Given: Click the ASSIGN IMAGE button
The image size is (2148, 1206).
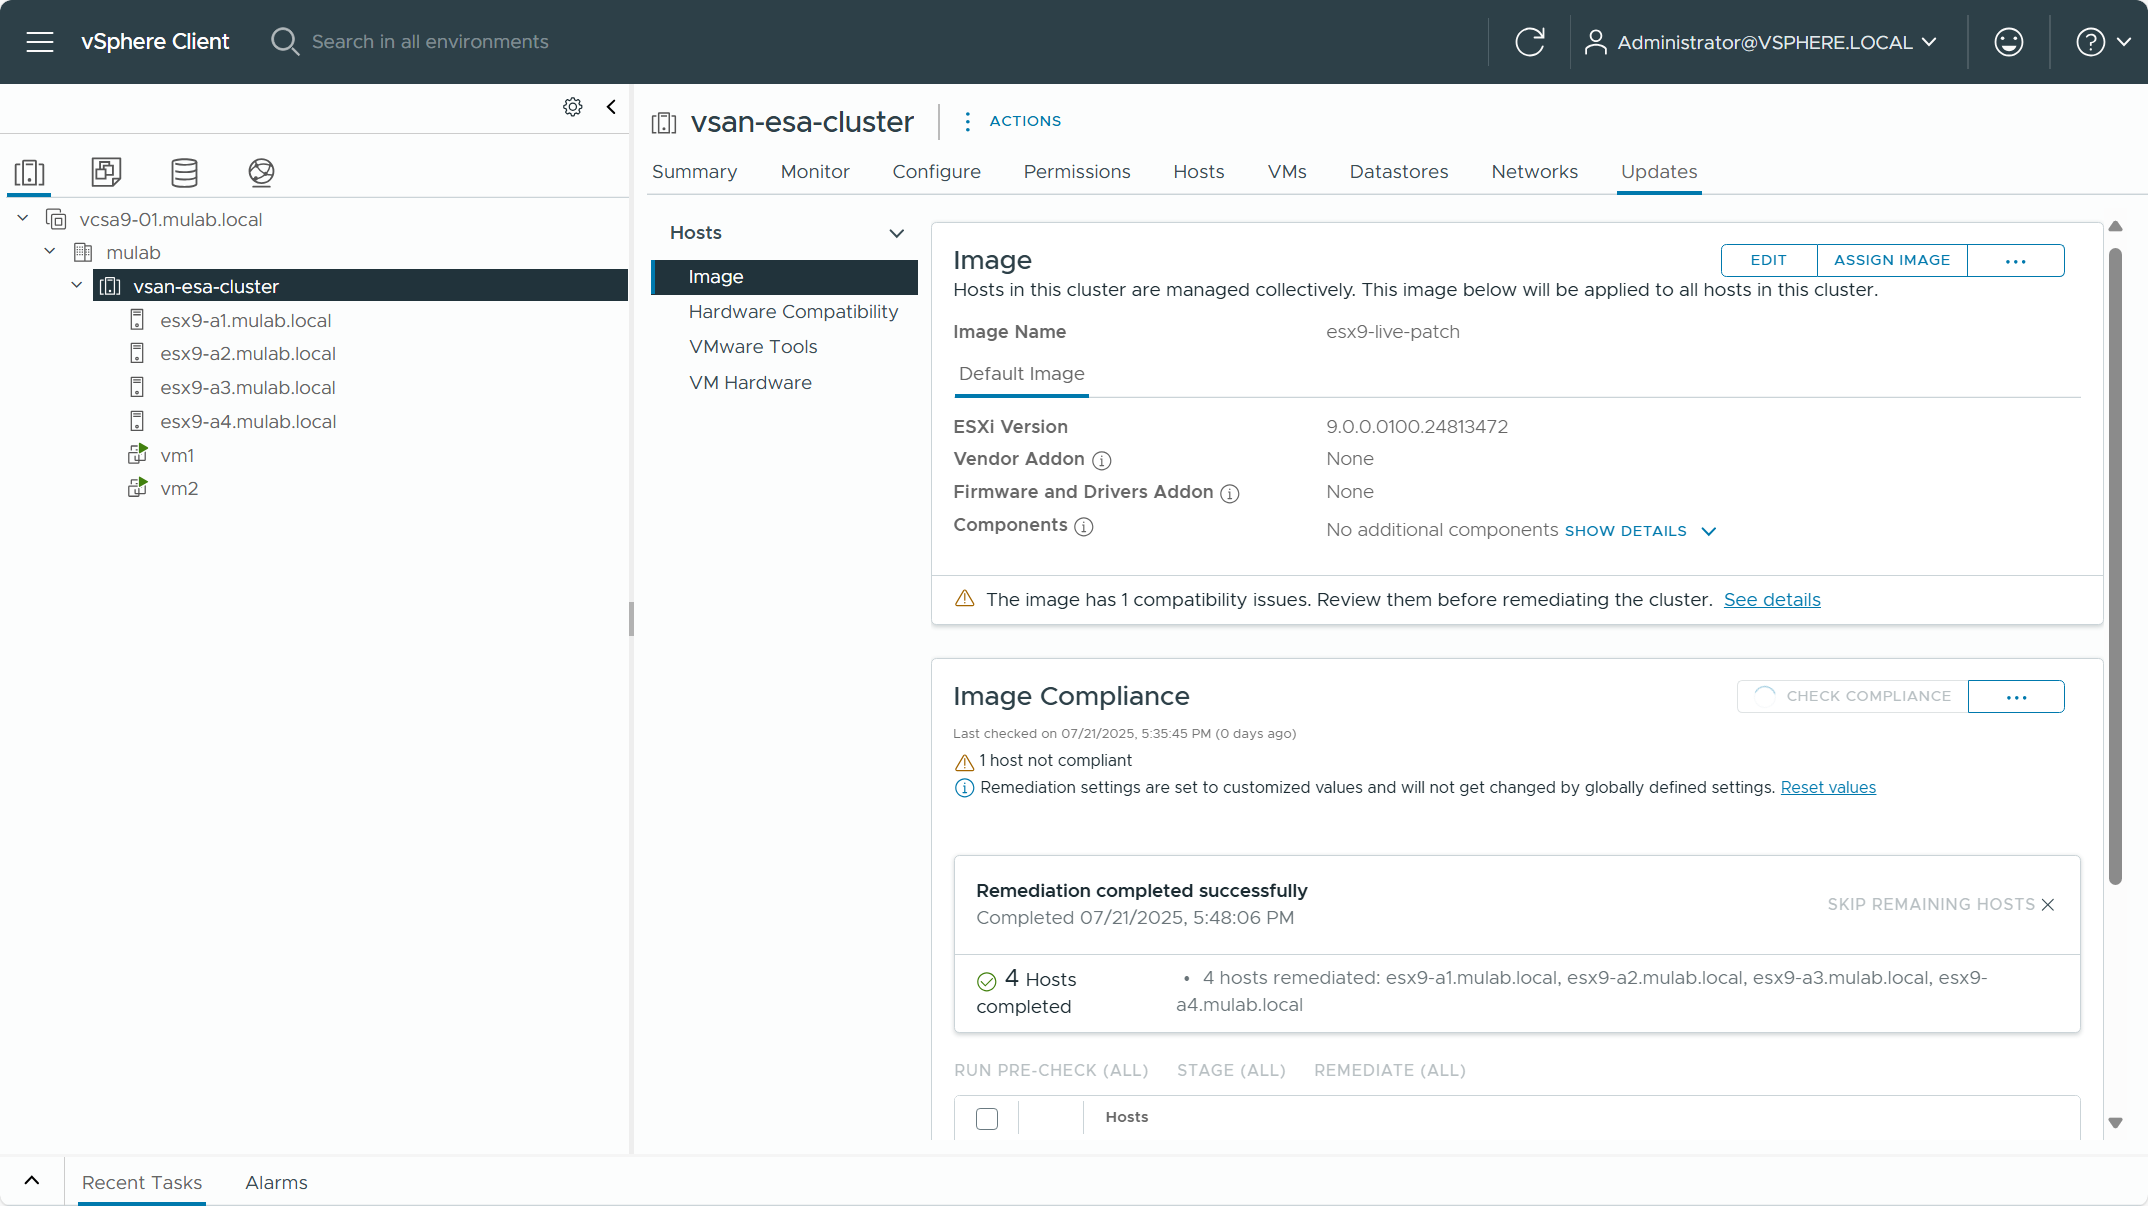Looking at the screenshot, I should [1891, 260].
